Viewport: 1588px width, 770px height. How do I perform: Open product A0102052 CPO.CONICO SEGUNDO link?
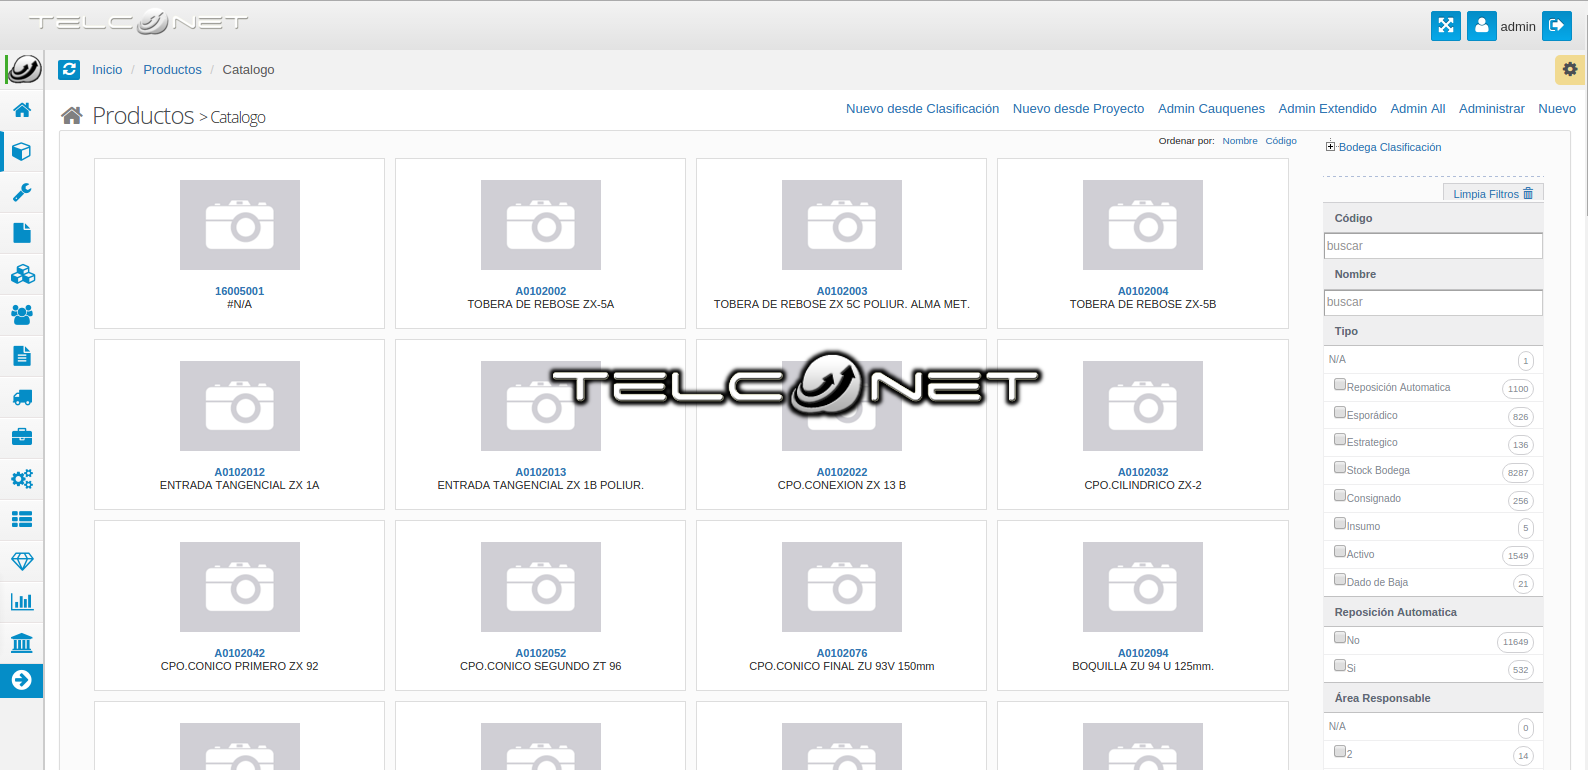click(541, 654)
